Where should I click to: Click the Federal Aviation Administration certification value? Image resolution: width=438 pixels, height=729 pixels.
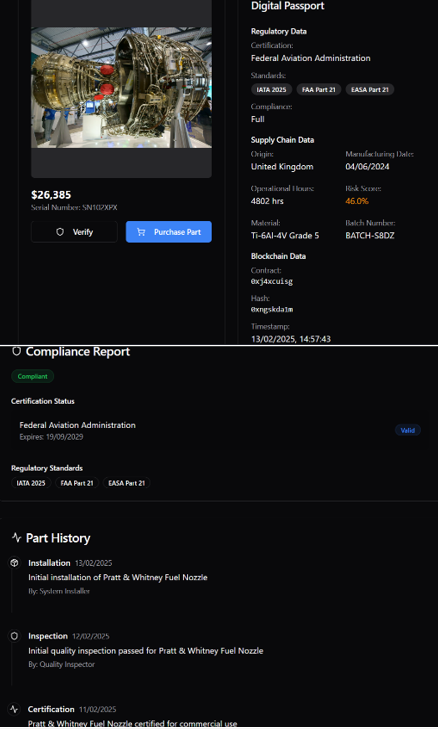pos(311,58)
